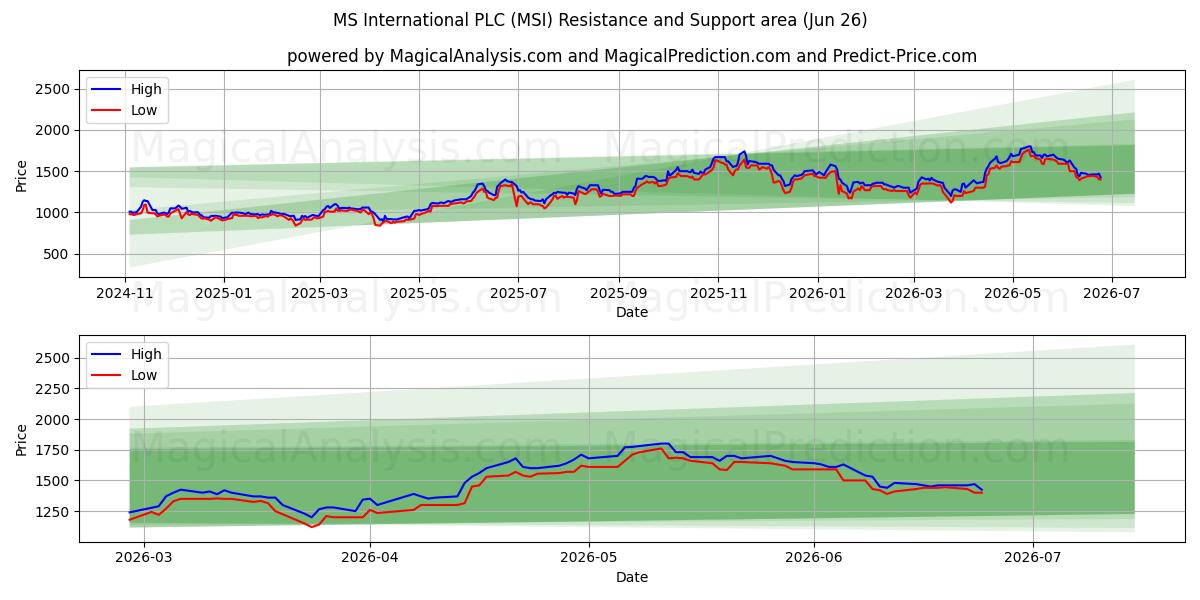The image size is (1200, 600).
Task: Click bottom chart y-axis value '1750'
Action: pyautogui.click(x=52, y=450)
